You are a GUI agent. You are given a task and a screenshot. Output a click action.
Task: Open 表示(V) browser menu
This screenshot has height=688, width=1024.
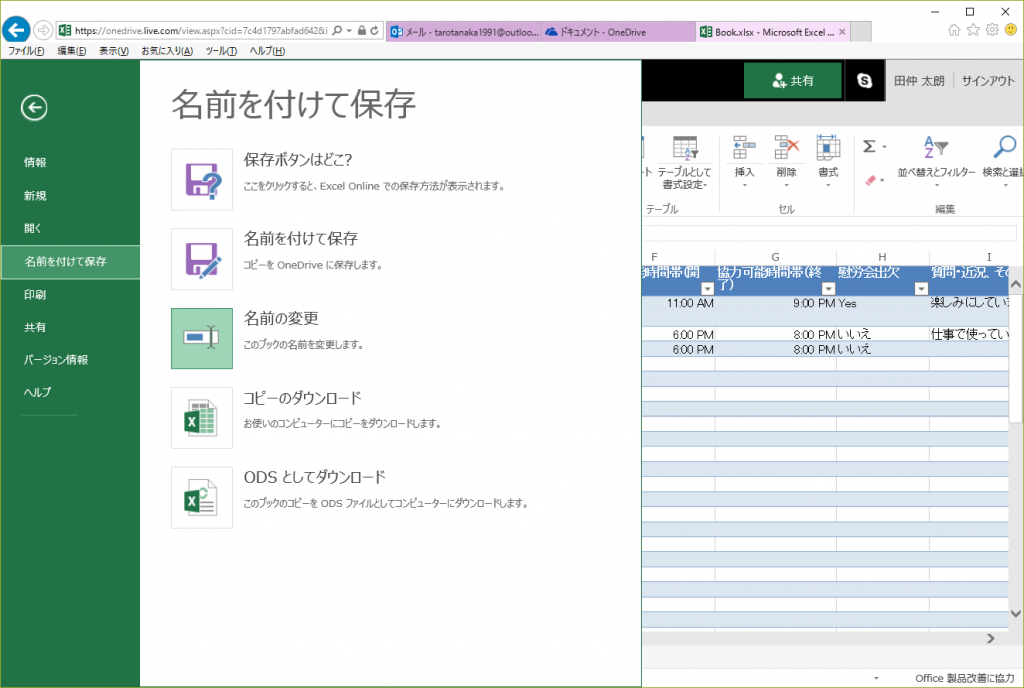point(114,51)
